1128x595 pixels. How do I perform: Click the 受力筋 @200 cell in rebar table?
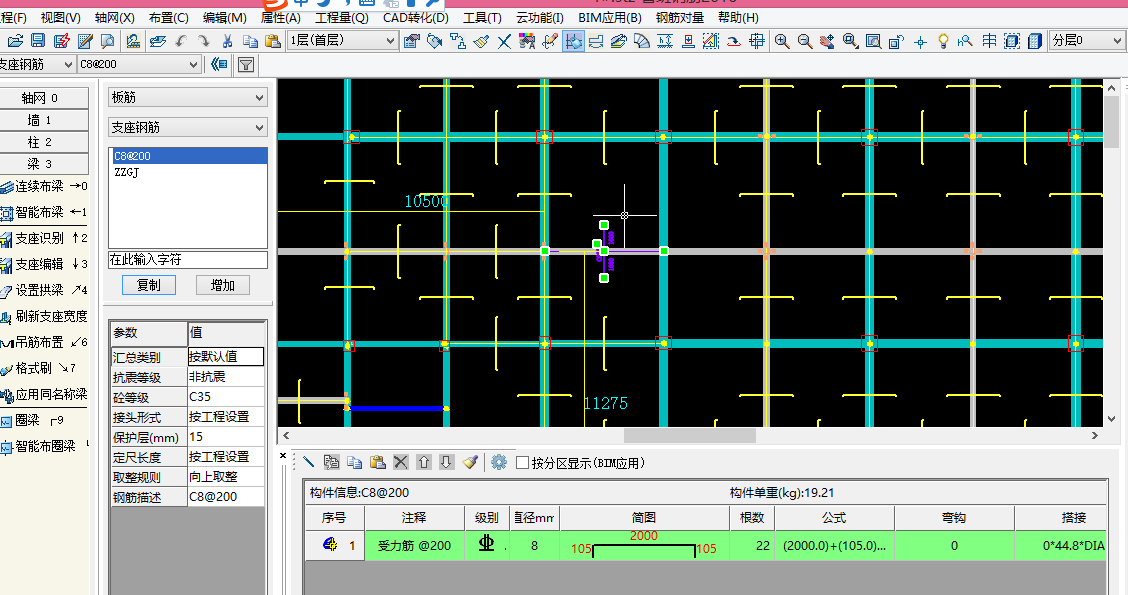click(x=414, y=545)
